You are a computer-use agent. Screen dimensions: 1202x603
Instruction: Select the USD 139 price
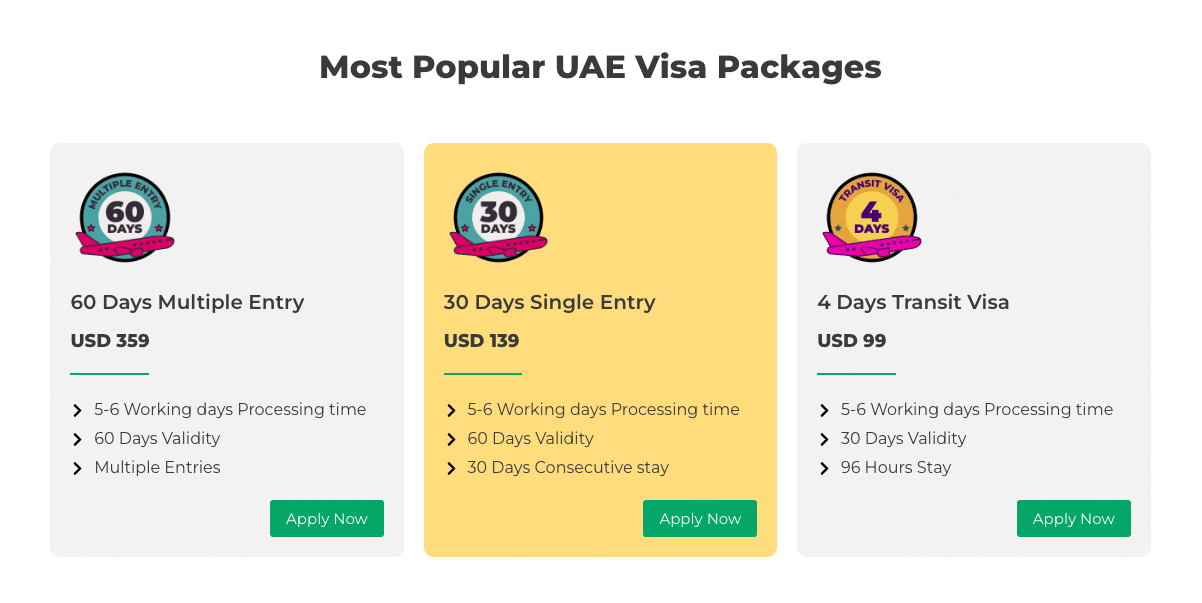481,341
